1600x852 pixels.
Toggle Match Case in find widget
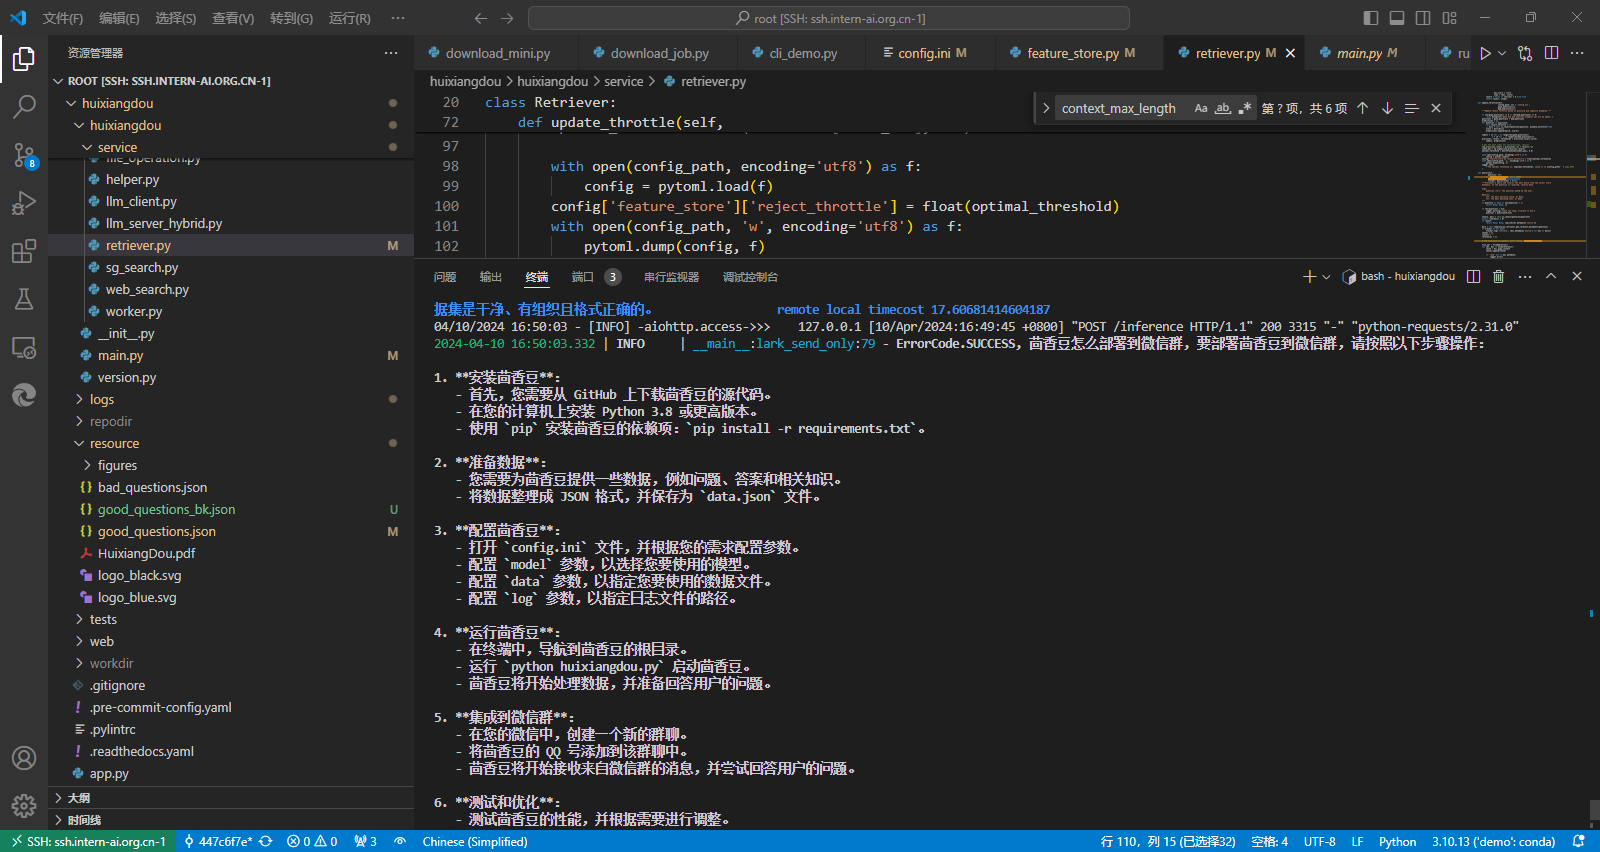1201,108
